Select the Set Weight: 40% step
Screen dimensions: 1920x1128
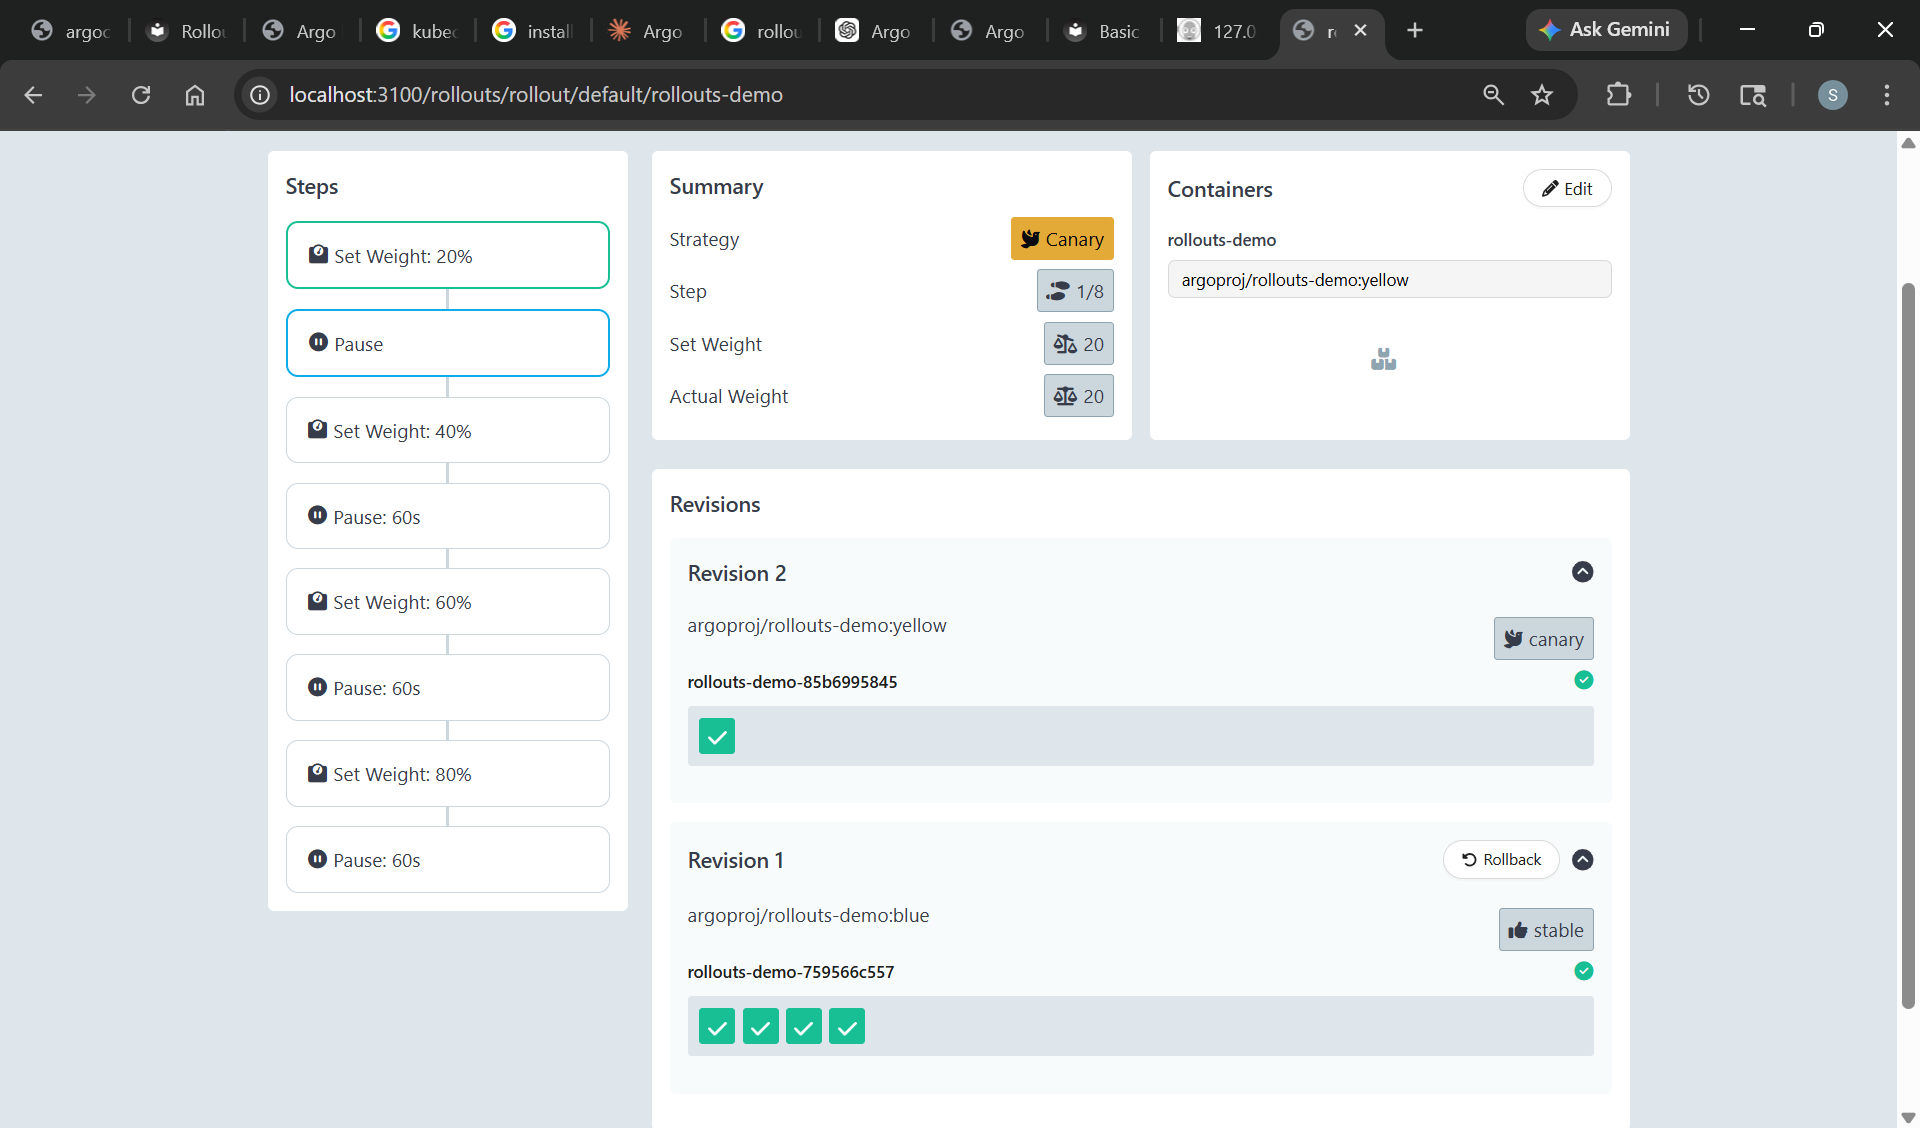(x=448, y=430)
